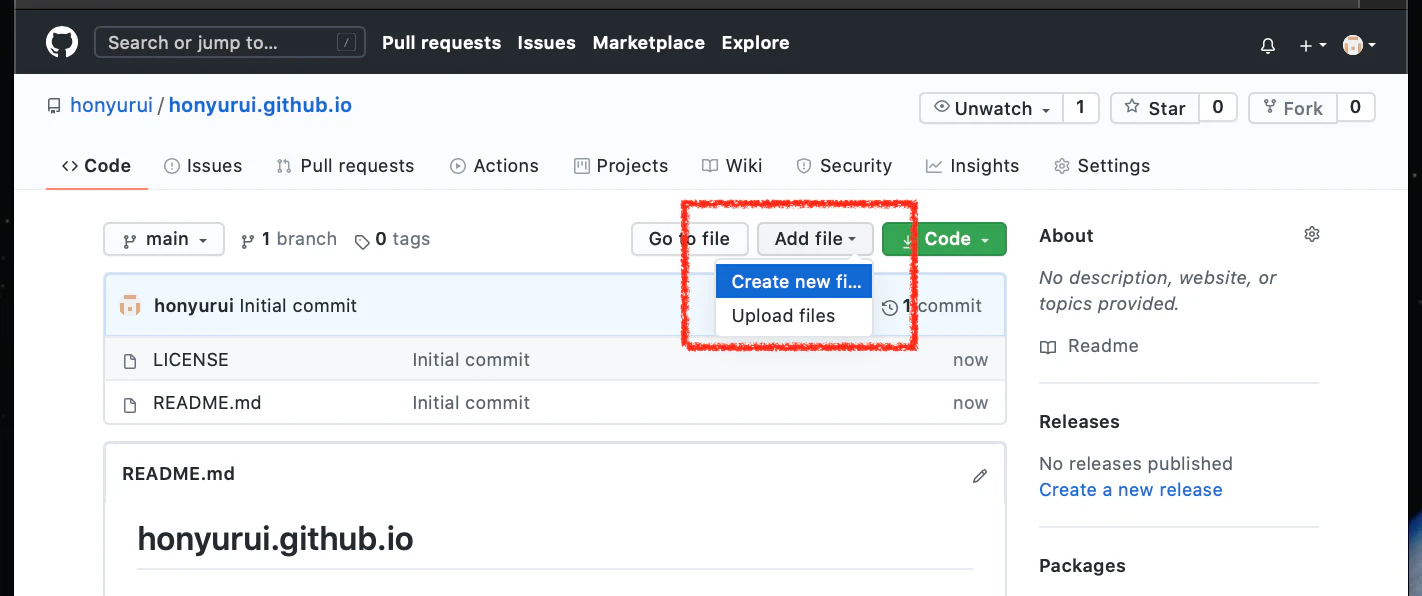Choose Create new file menu option
Screen dimensions: 1422x596
pyautogui.click(x=795, y=282)
